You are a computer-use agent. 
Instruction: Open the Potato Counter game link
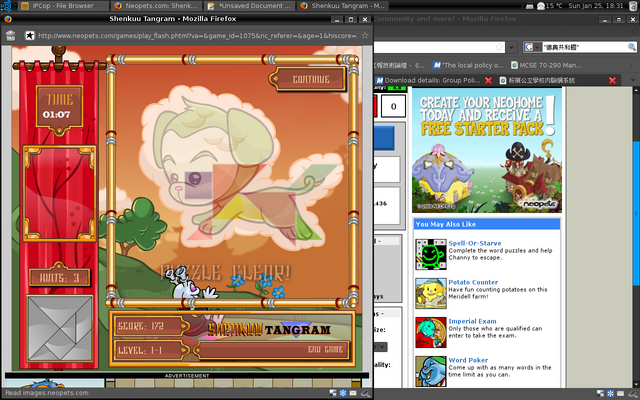(x=473, y=282)
